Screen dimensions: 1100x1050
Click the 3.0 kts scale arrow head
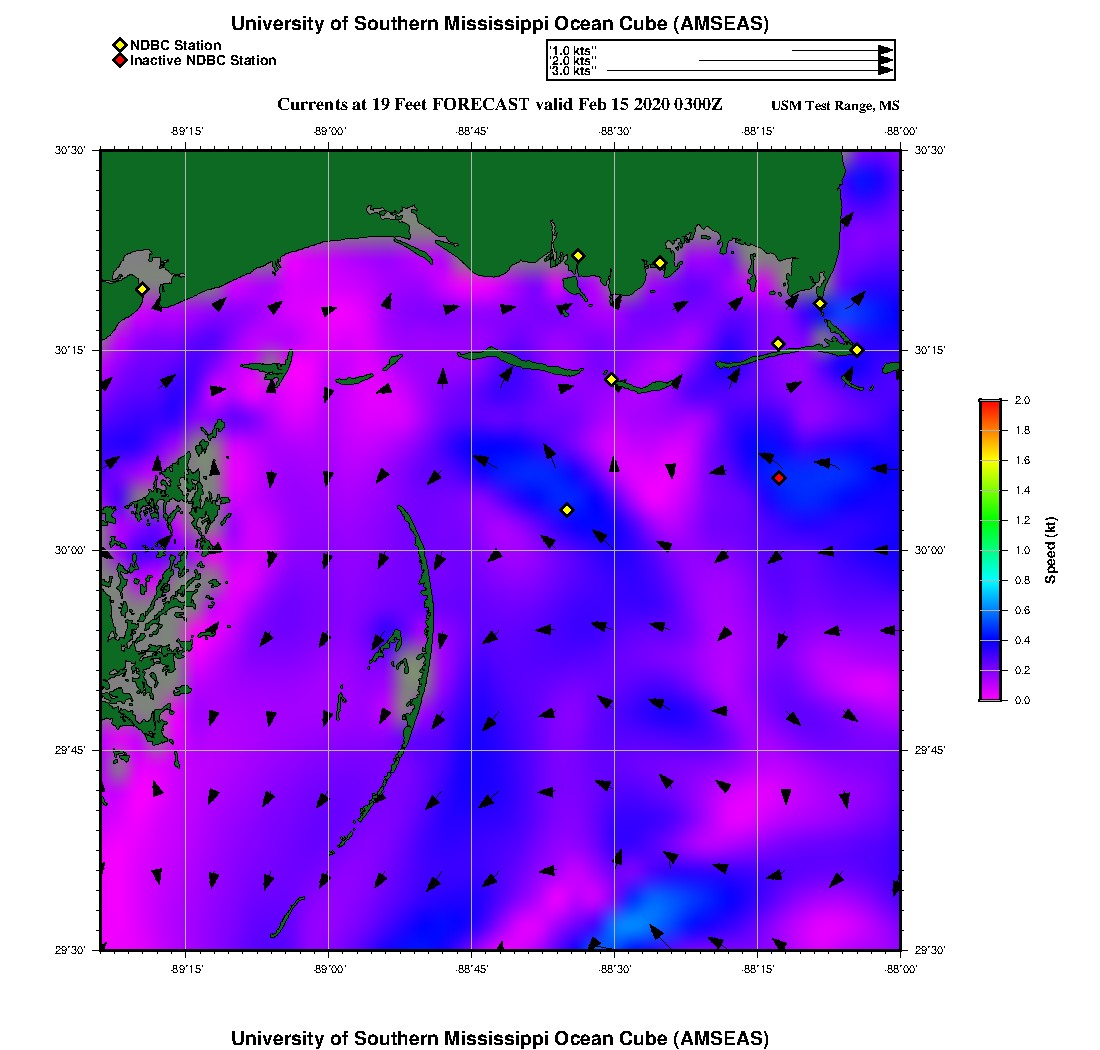click(x=885, y=71)
